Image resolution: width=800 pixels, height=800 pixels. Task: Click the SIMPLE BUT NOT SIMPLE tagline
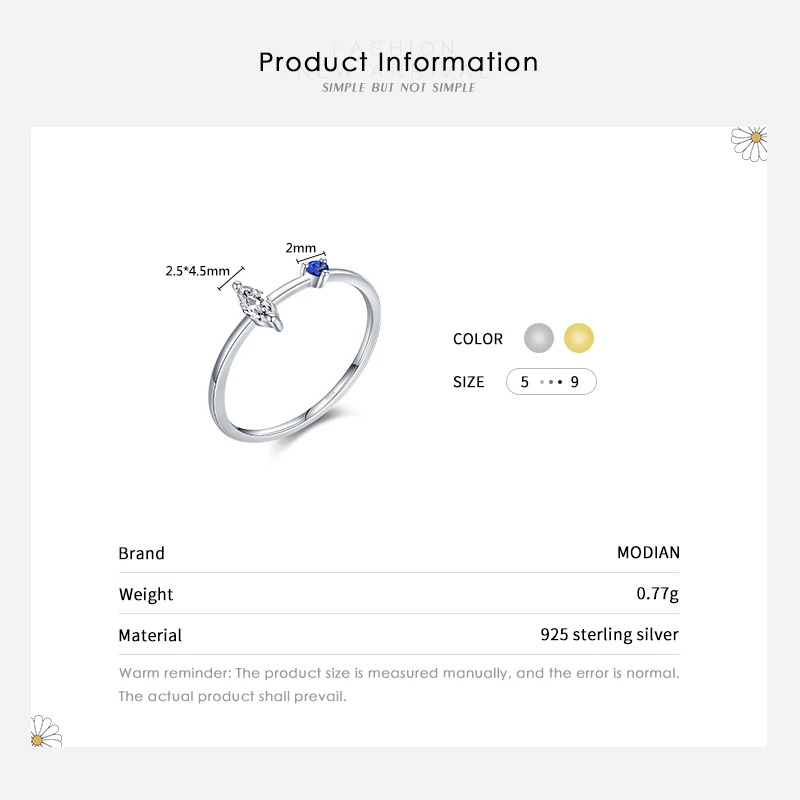coord(398,88)
